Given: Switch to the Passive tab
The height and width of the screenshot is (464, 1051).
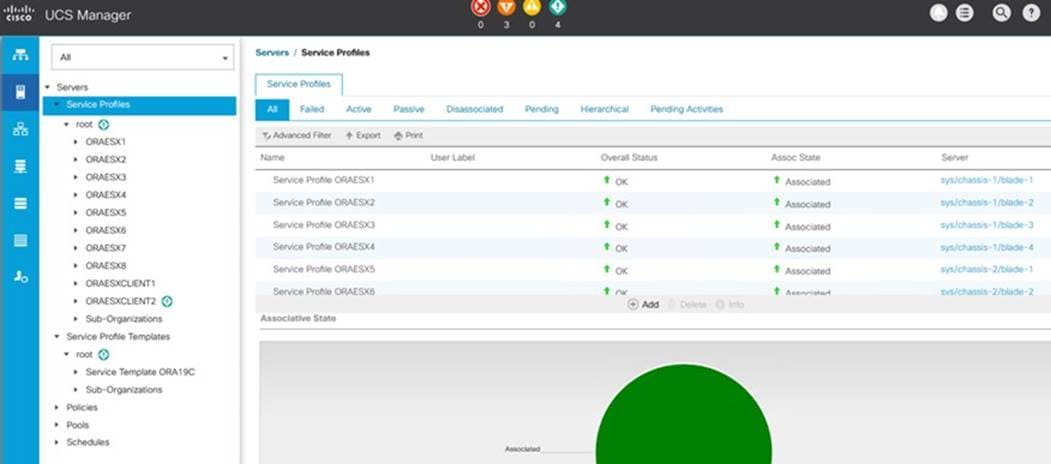Looking at the screenshot, I should 409,109.
